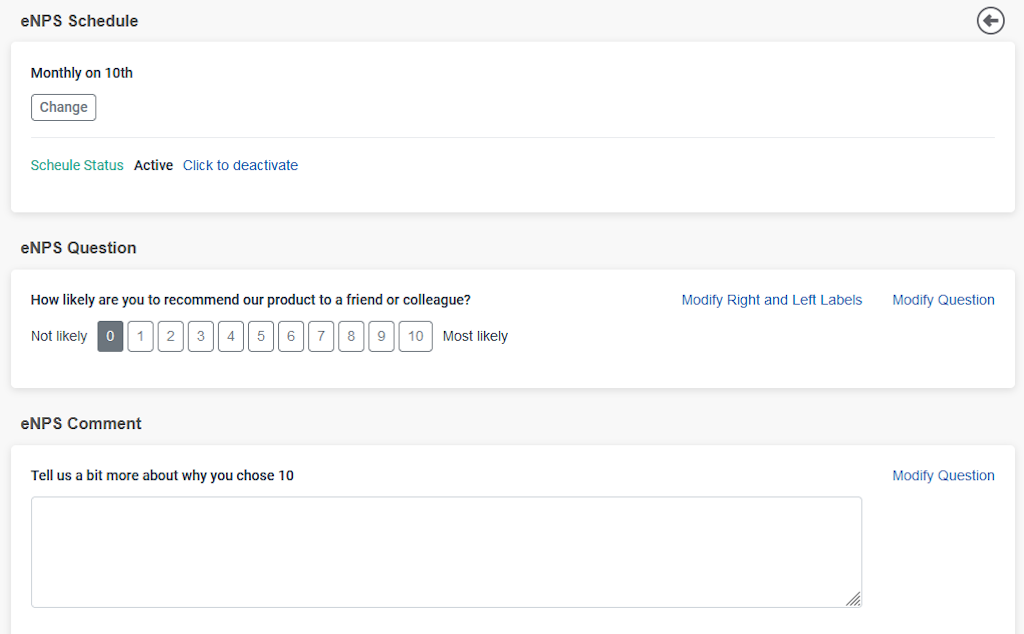Select rating 4 on the scale

click(230, 337)
